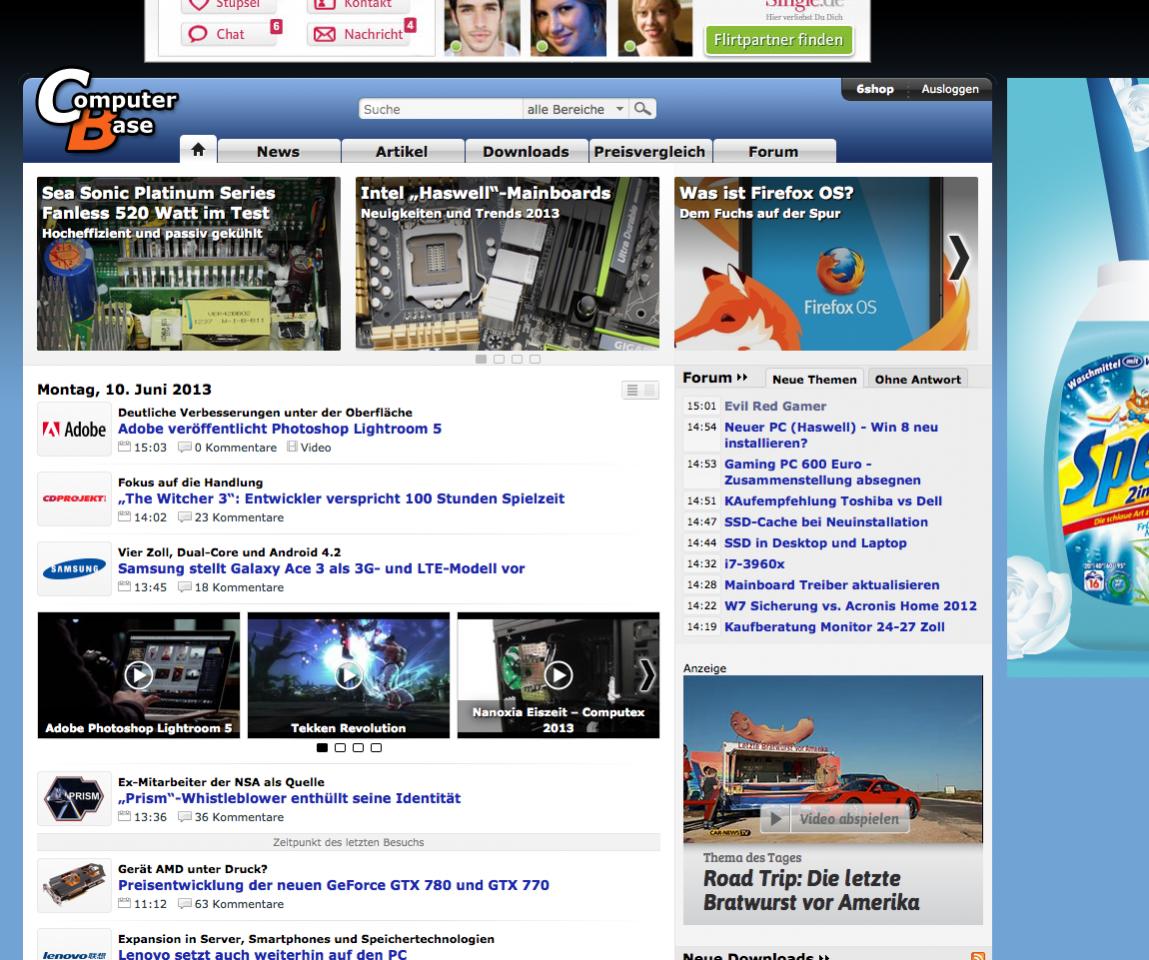The image size is (1149, 960).
Task: Select fourth video carousel page dot
Action: (x=376, y=747)
